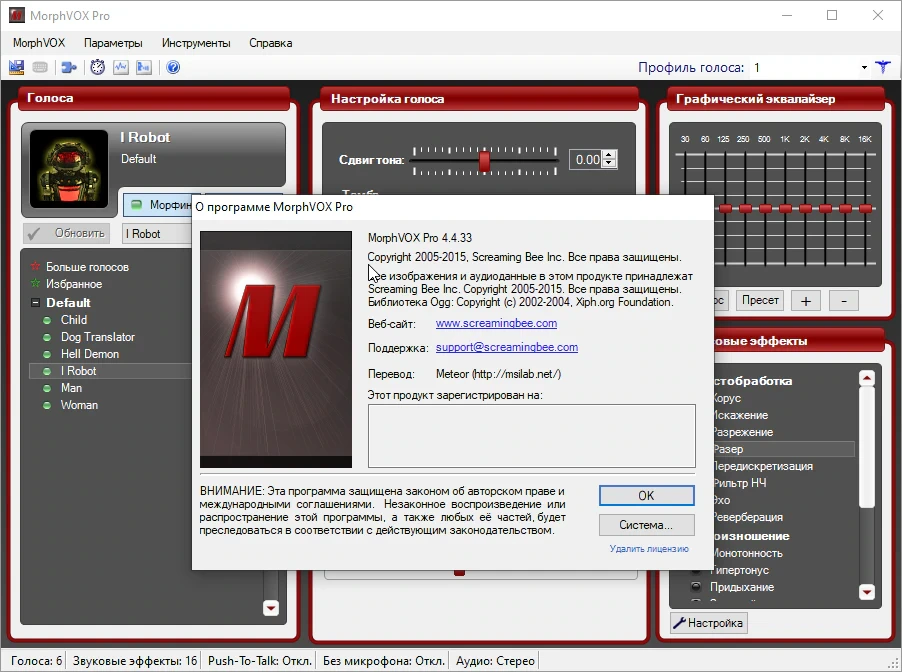Click the waveform icon in the toolbar
Screen dimensions: 902x672
click(x=121, y=67)
